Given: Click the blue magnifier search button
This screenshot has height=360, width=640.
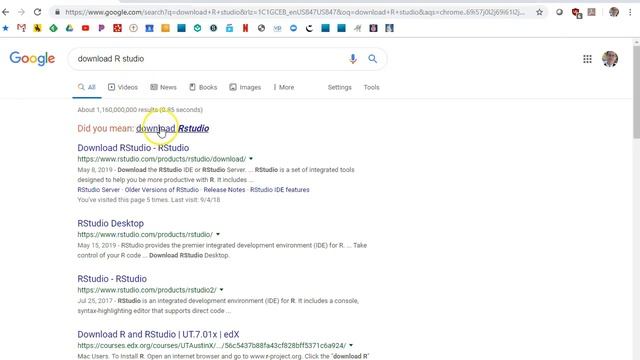Looking at the screenshot, I should (x=372, y=59).
